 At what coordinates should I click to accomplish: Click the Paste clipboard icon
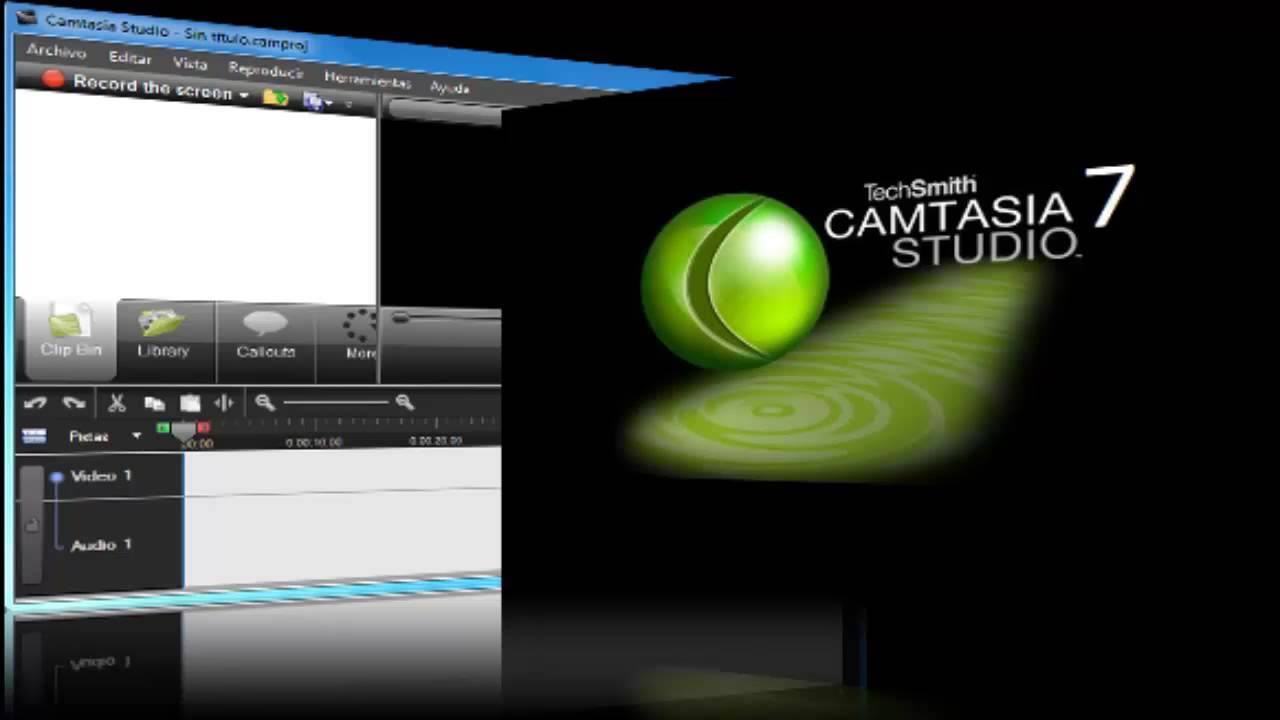pos(190,403)
